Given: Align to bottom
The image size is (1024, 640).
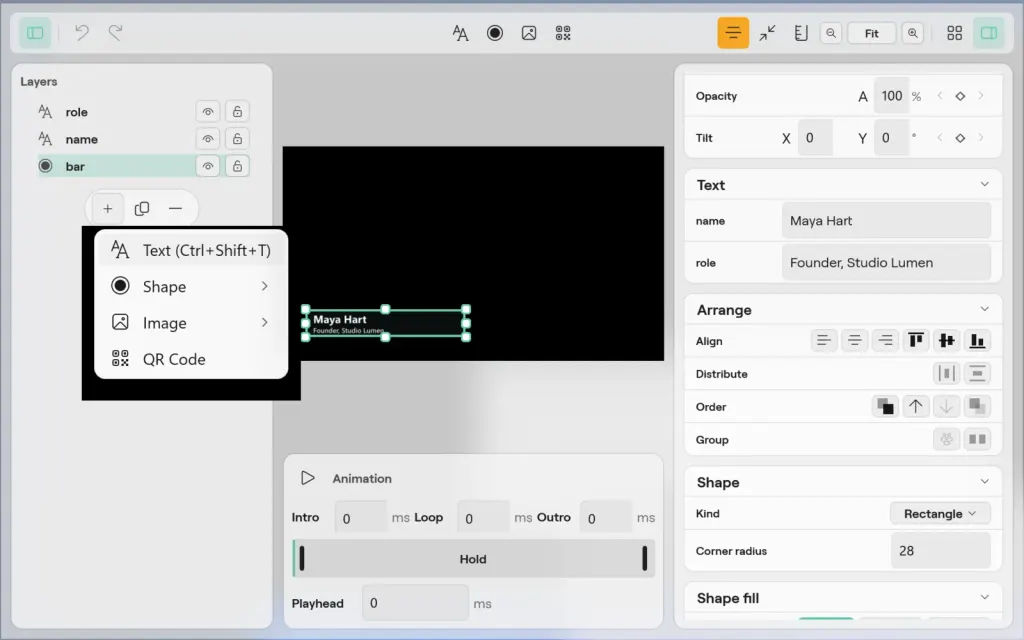Looking at the screenshot, I should (x=977, y=340).
